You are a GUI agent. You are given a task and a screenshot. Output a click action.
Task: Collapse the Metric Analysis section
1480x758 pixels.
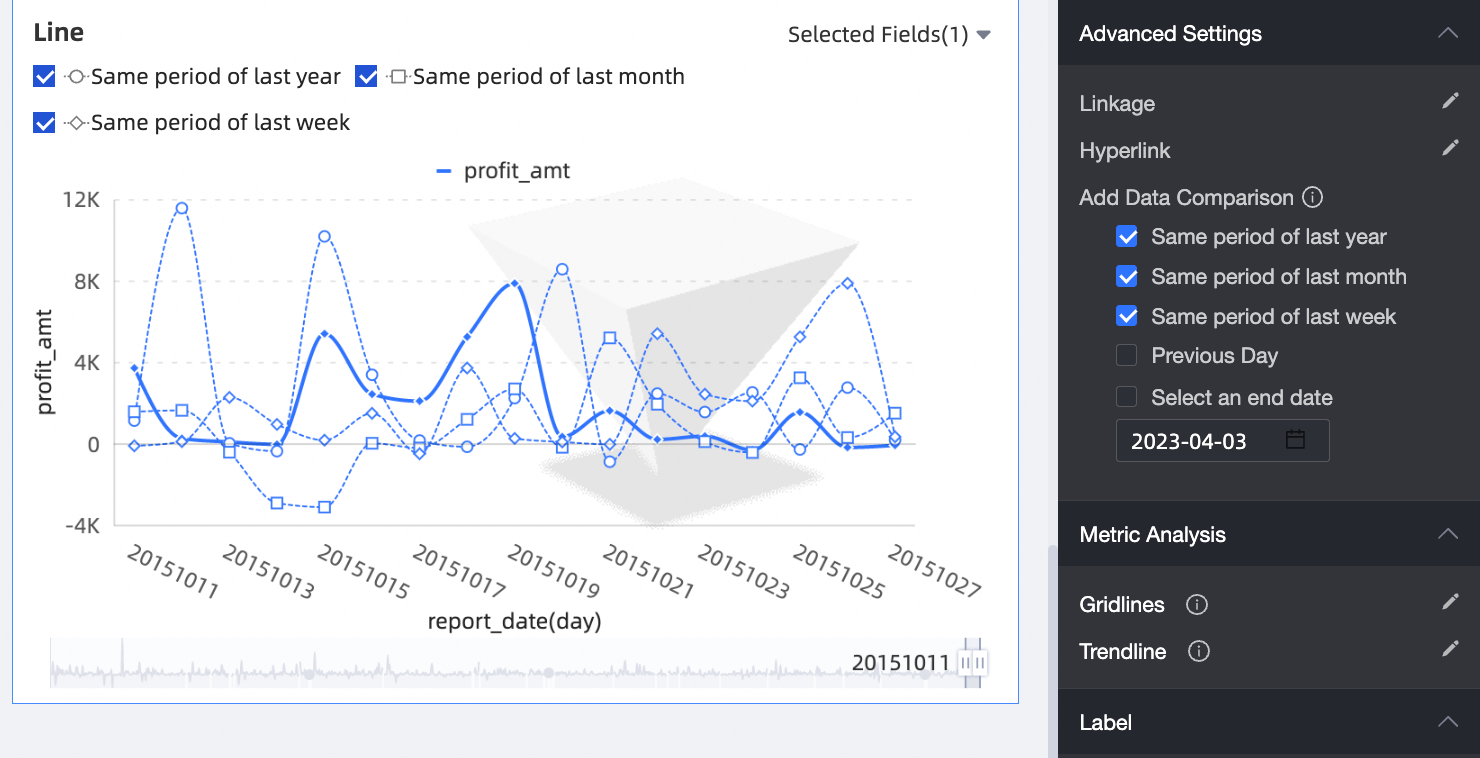pyautogui.click(x=1447, y=534)
